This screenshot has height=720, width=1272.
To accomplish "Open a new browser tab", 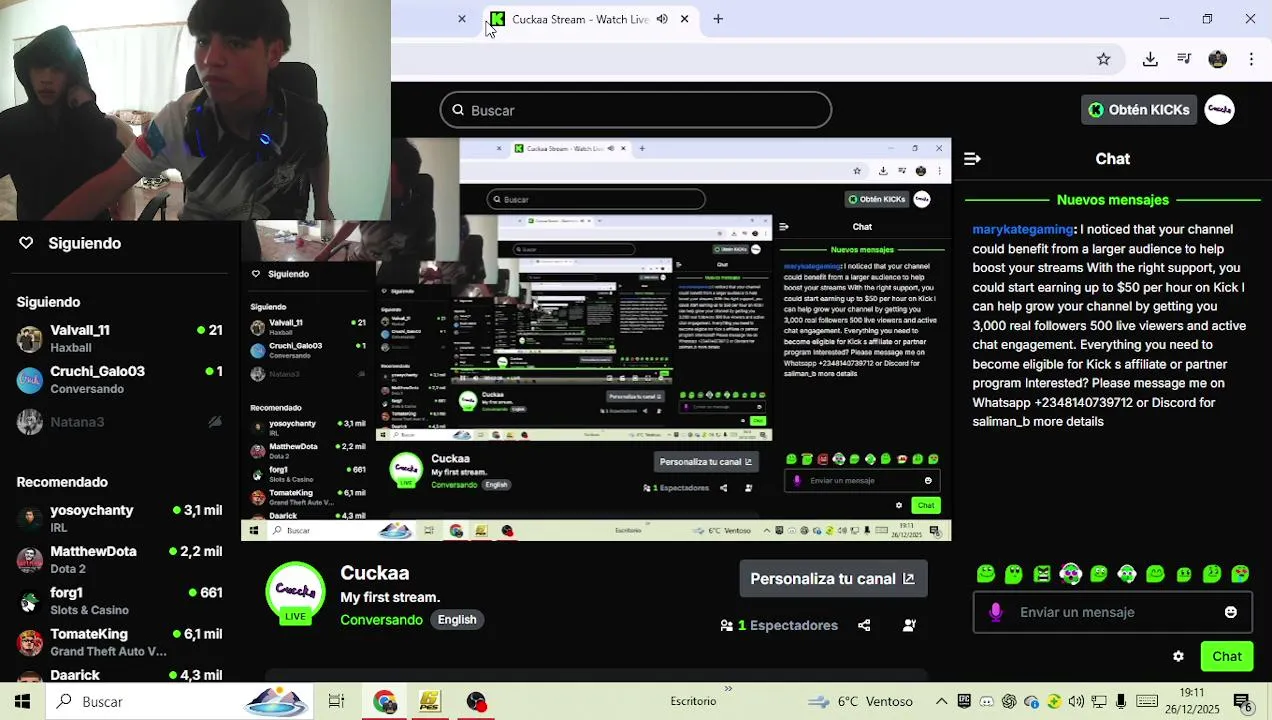I will click(x=718, y=19).
